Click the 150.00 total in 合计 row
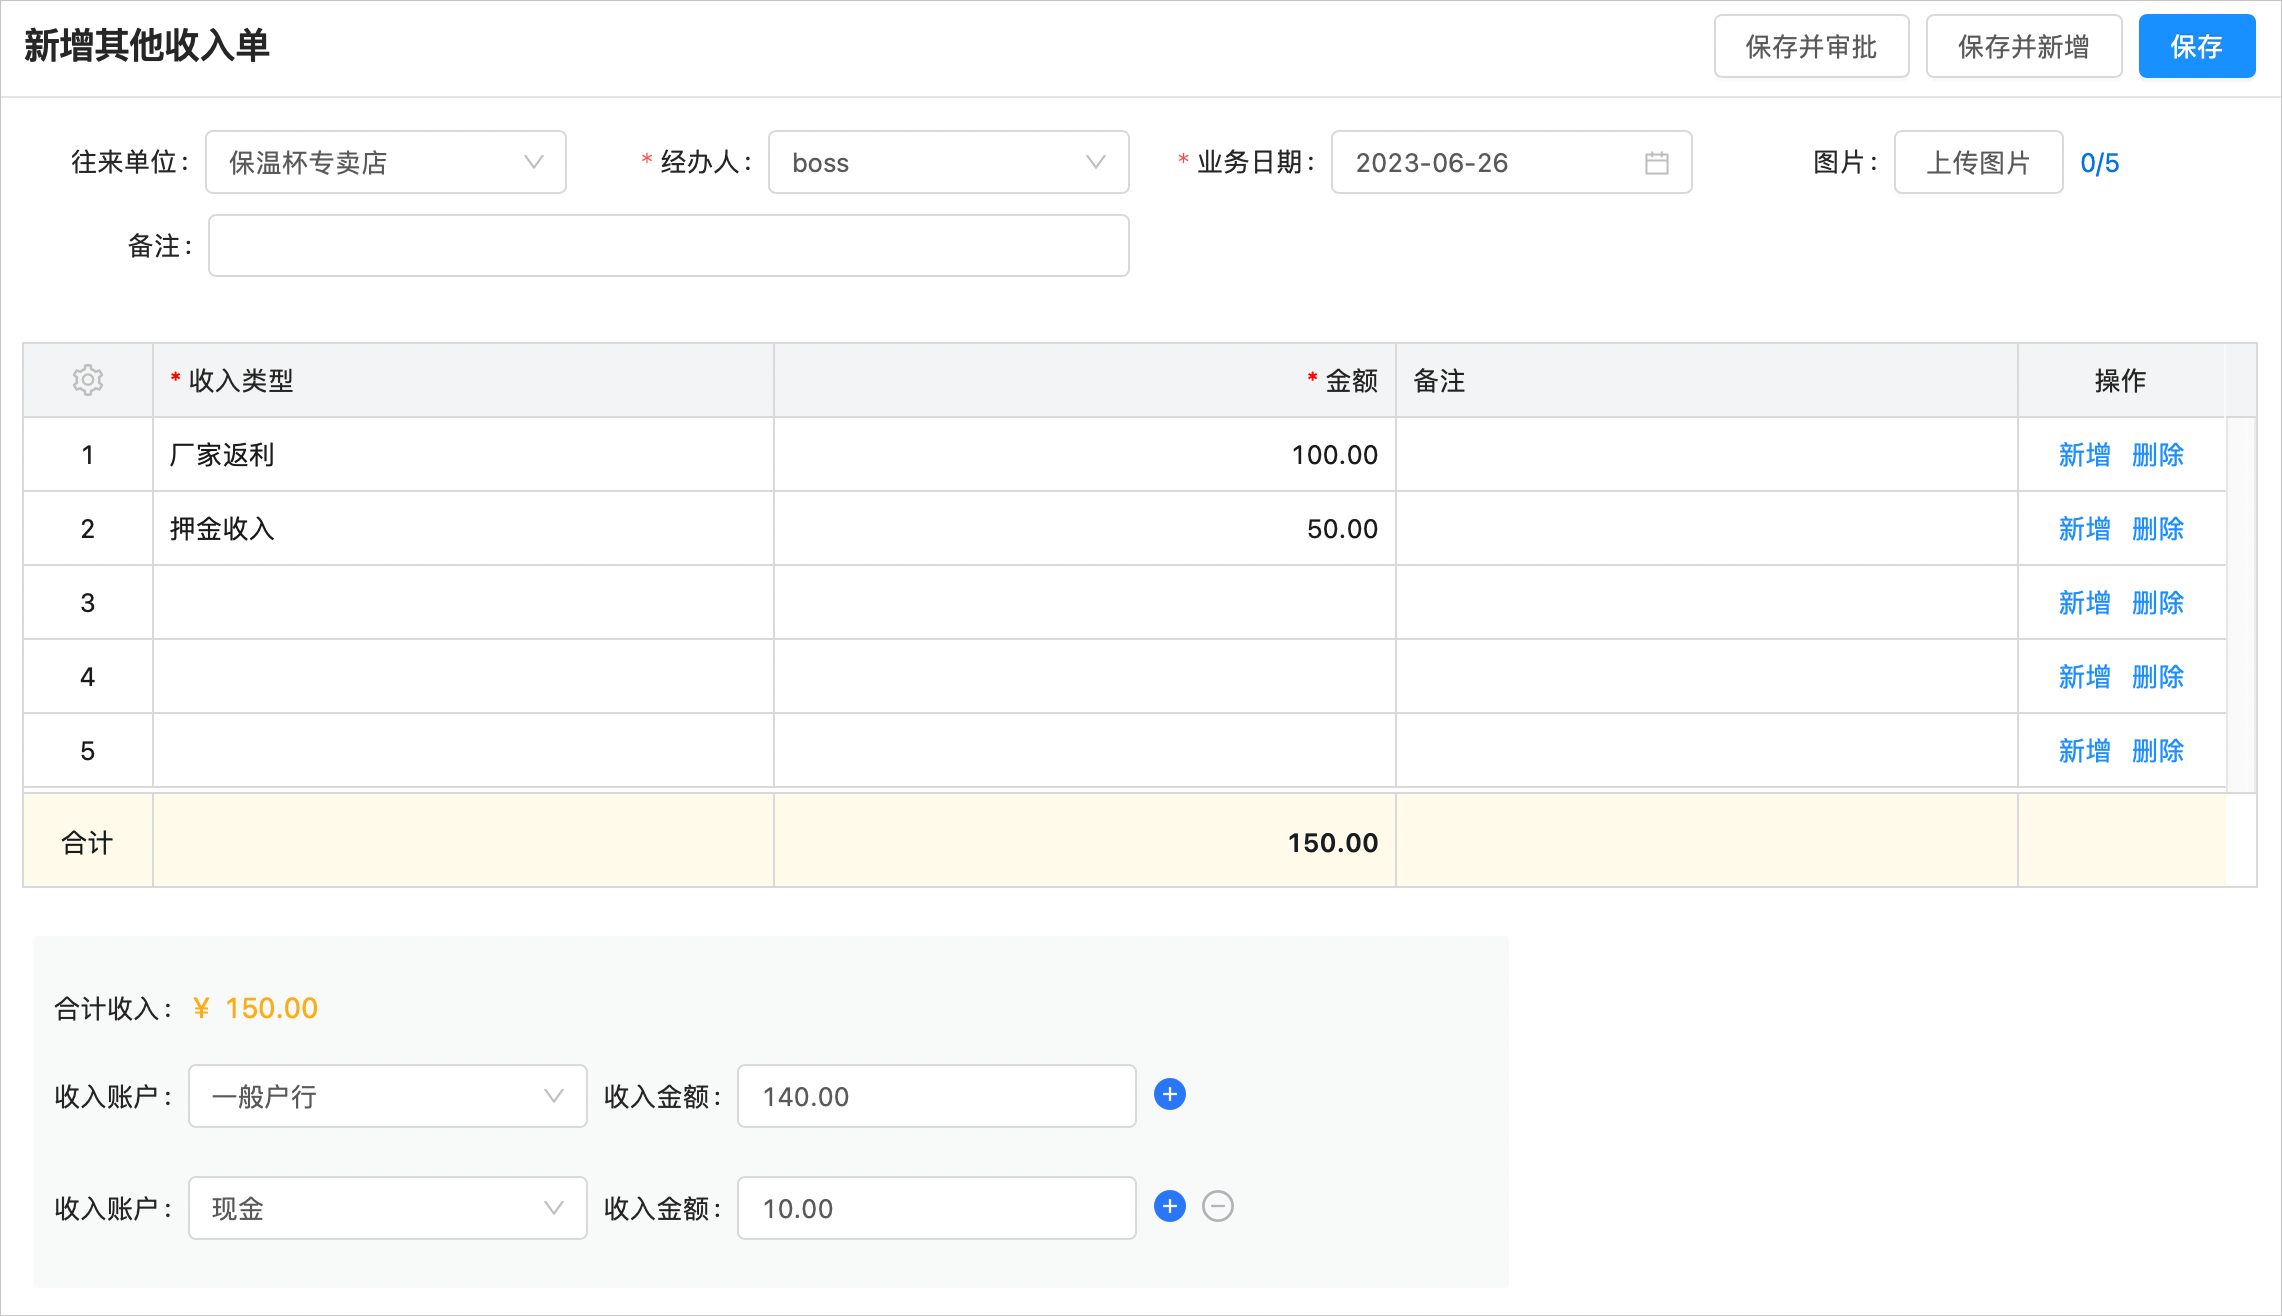The image size is (2282, 1316). pyautogui.click(x=1333, y=843)
